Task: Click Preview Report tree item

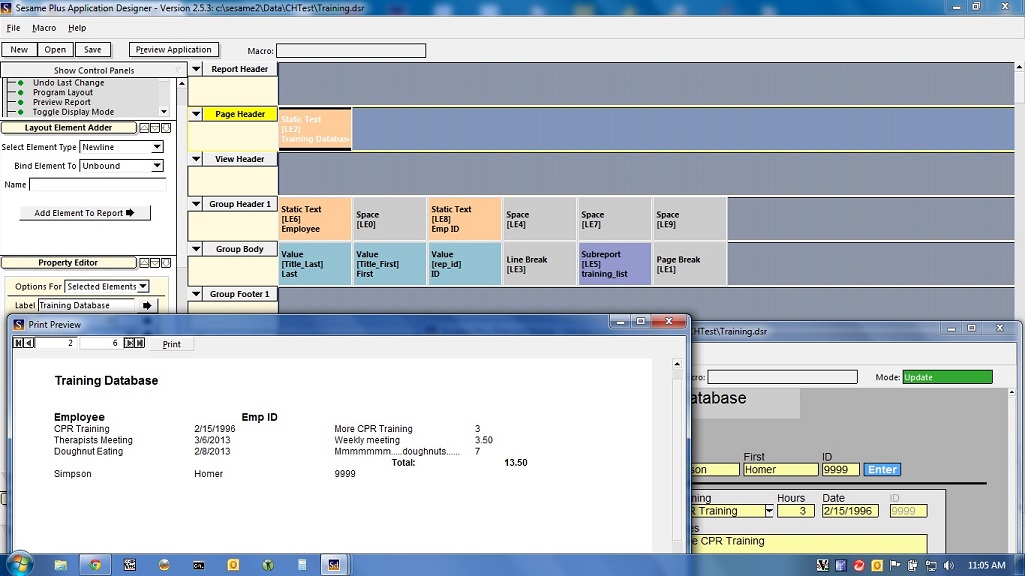Action: (61, 102)
